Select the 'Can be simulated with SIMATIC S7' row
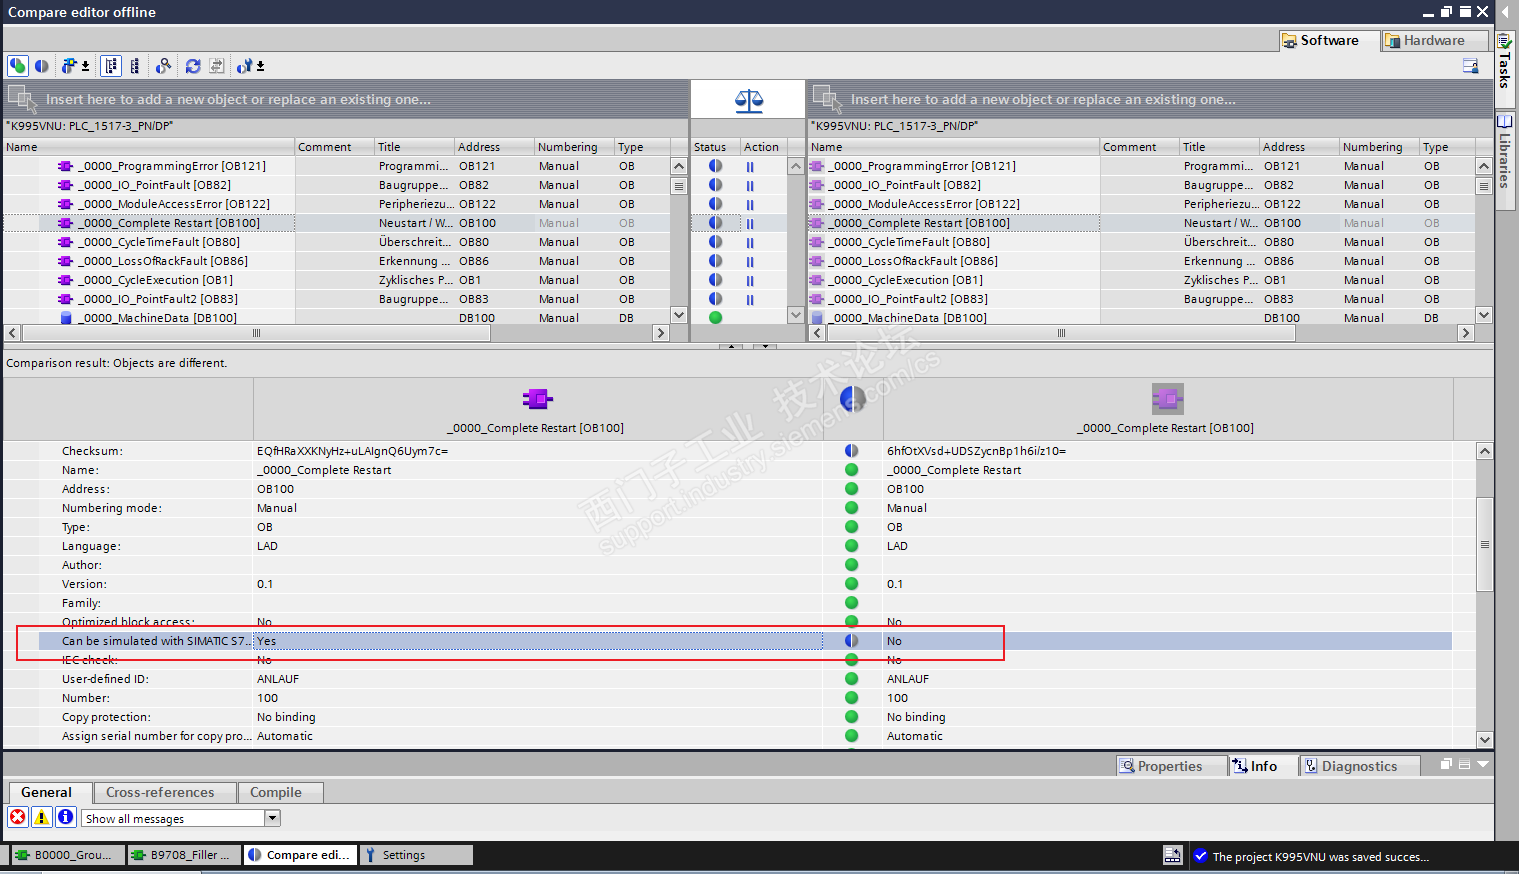 (x=745, y=641)
